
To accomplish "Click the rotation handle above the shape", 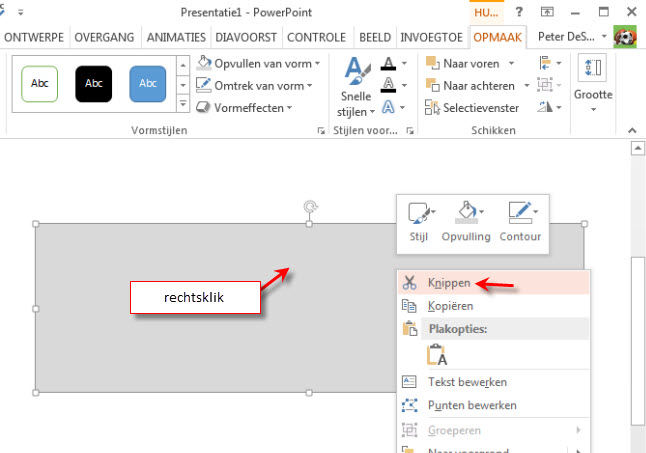I will coord(310,206).
